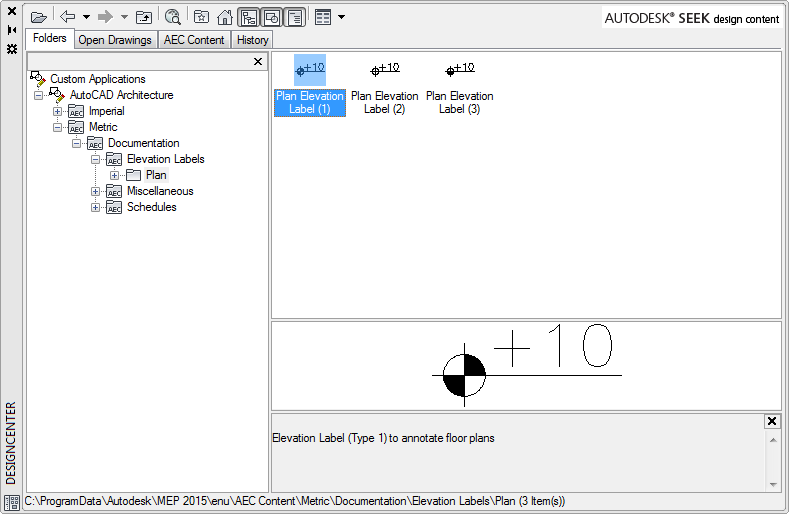
Task: Expand the Schedules node
Action: click(96, 207)
